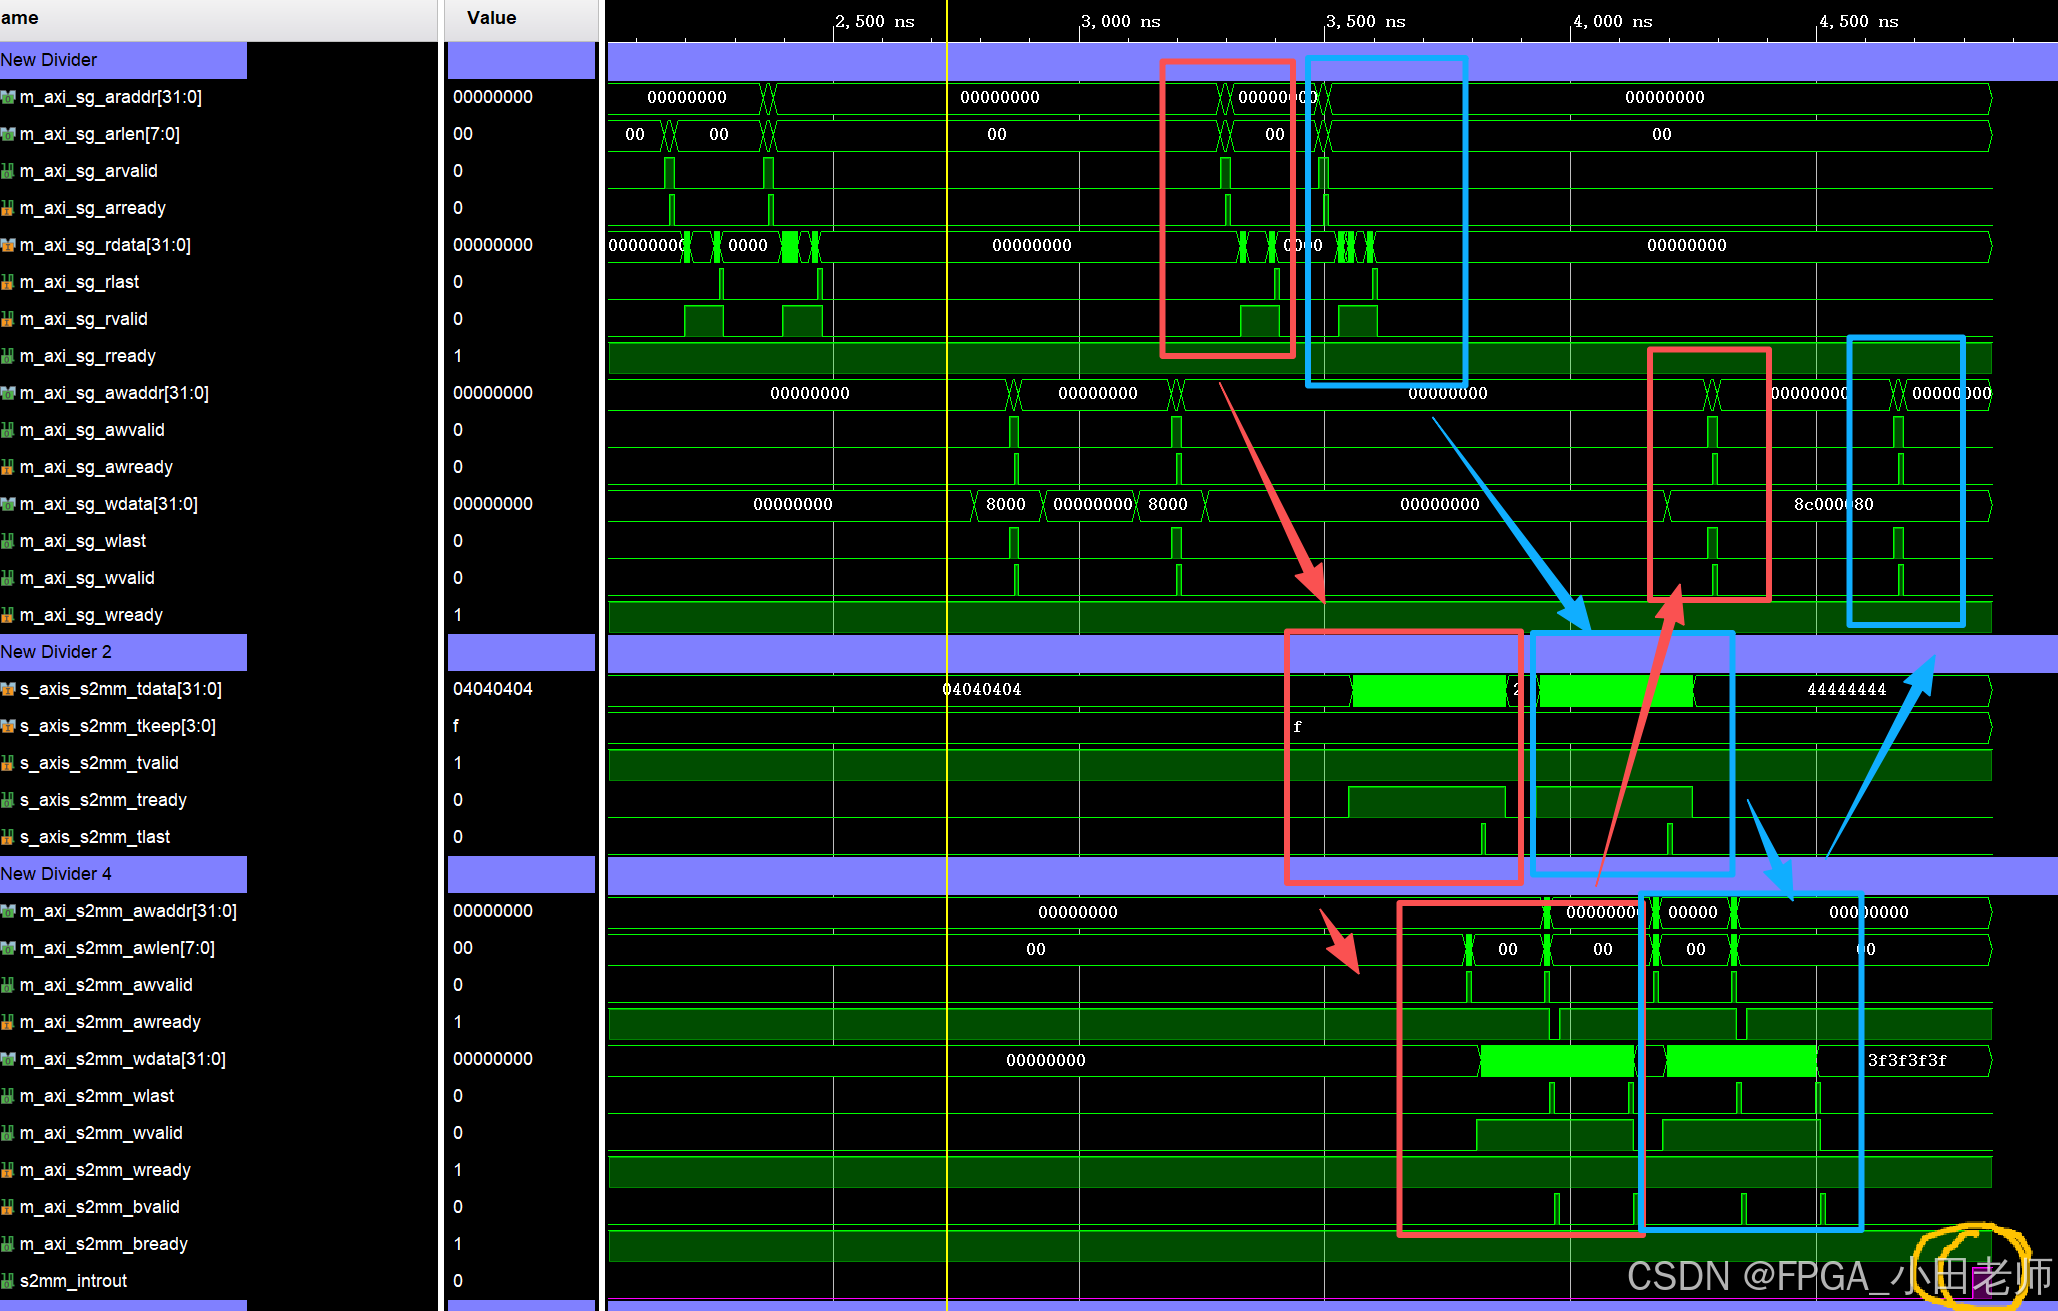Click the s_axis_s2mm_tdata[31:0] bus icon
The height and width of the screenshot is (1311, 2058).
tap(8, 689)
